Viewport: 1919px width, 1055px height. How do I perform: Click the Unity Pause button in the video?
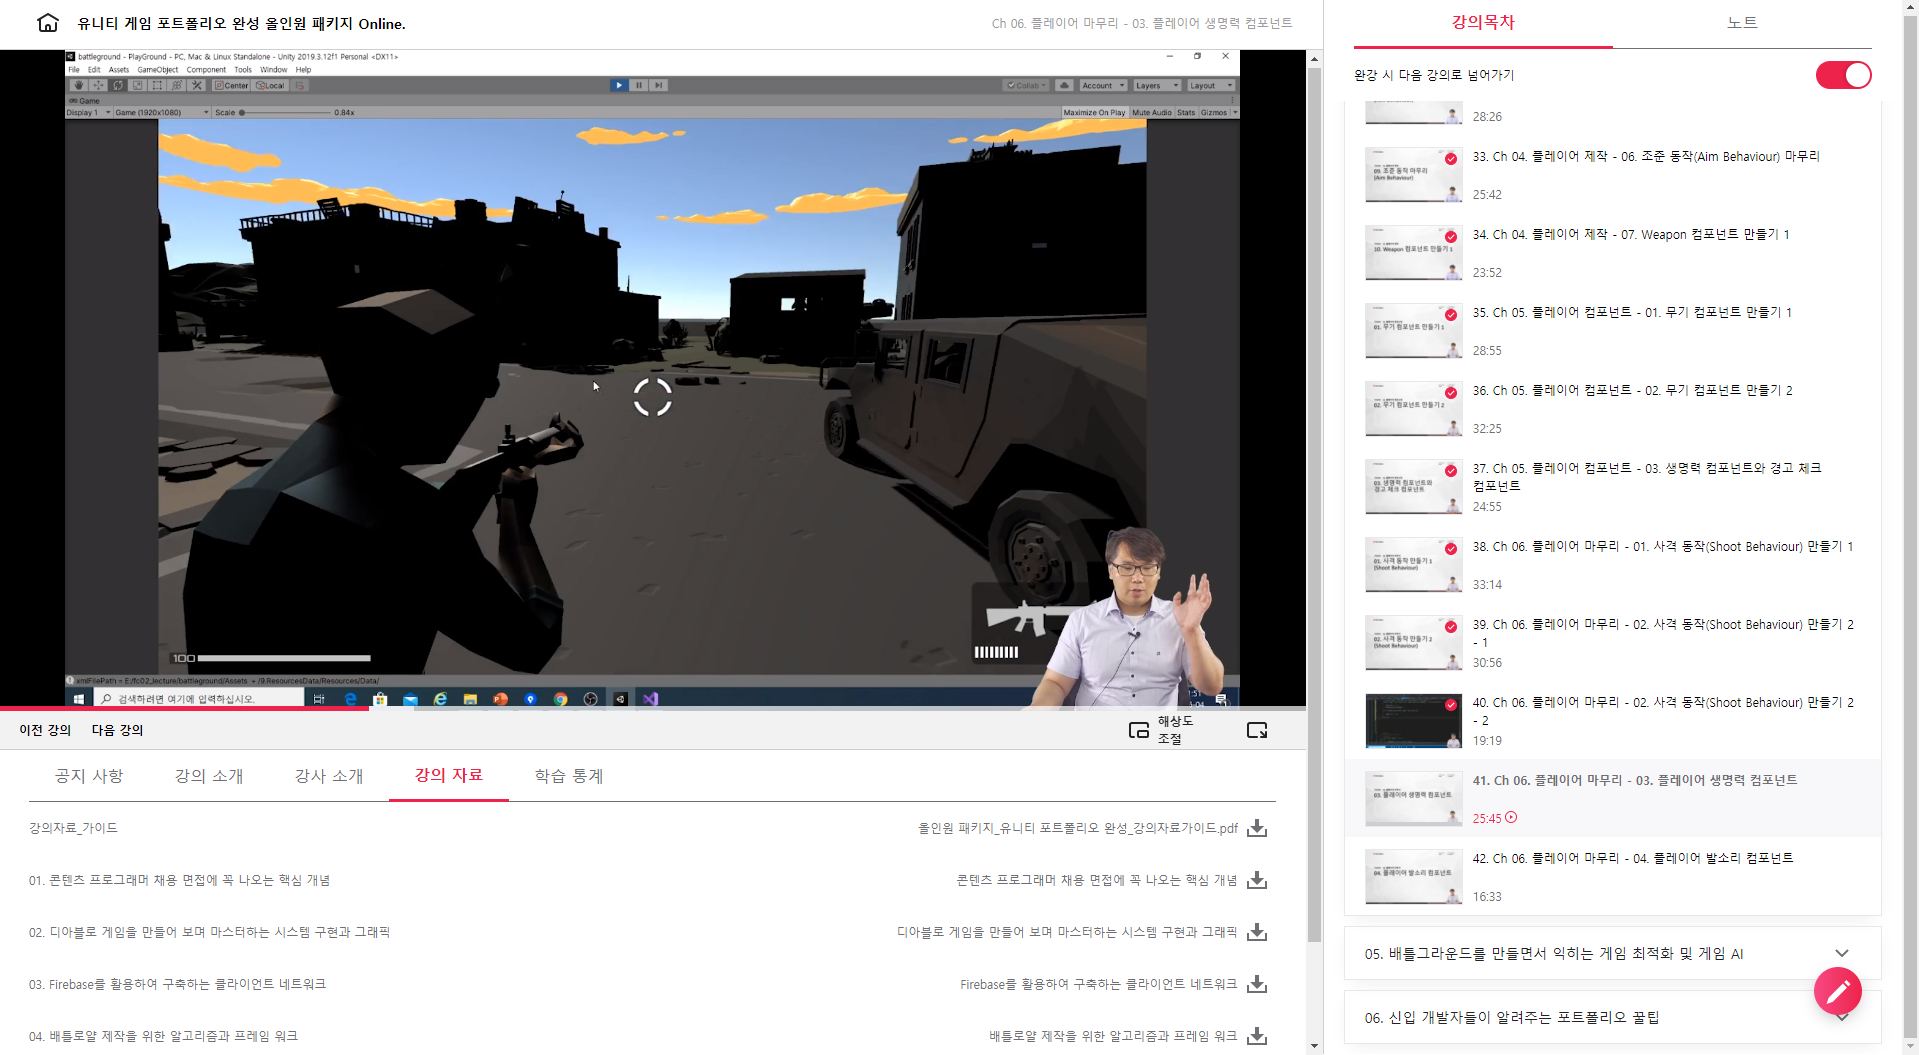coord(639,85)
